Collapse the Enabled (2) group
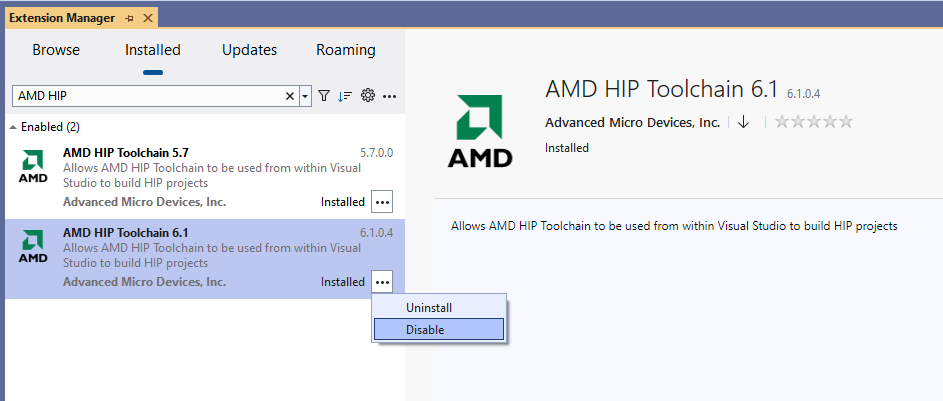Viewport: 943px width, 401px height. pos(13,128)
